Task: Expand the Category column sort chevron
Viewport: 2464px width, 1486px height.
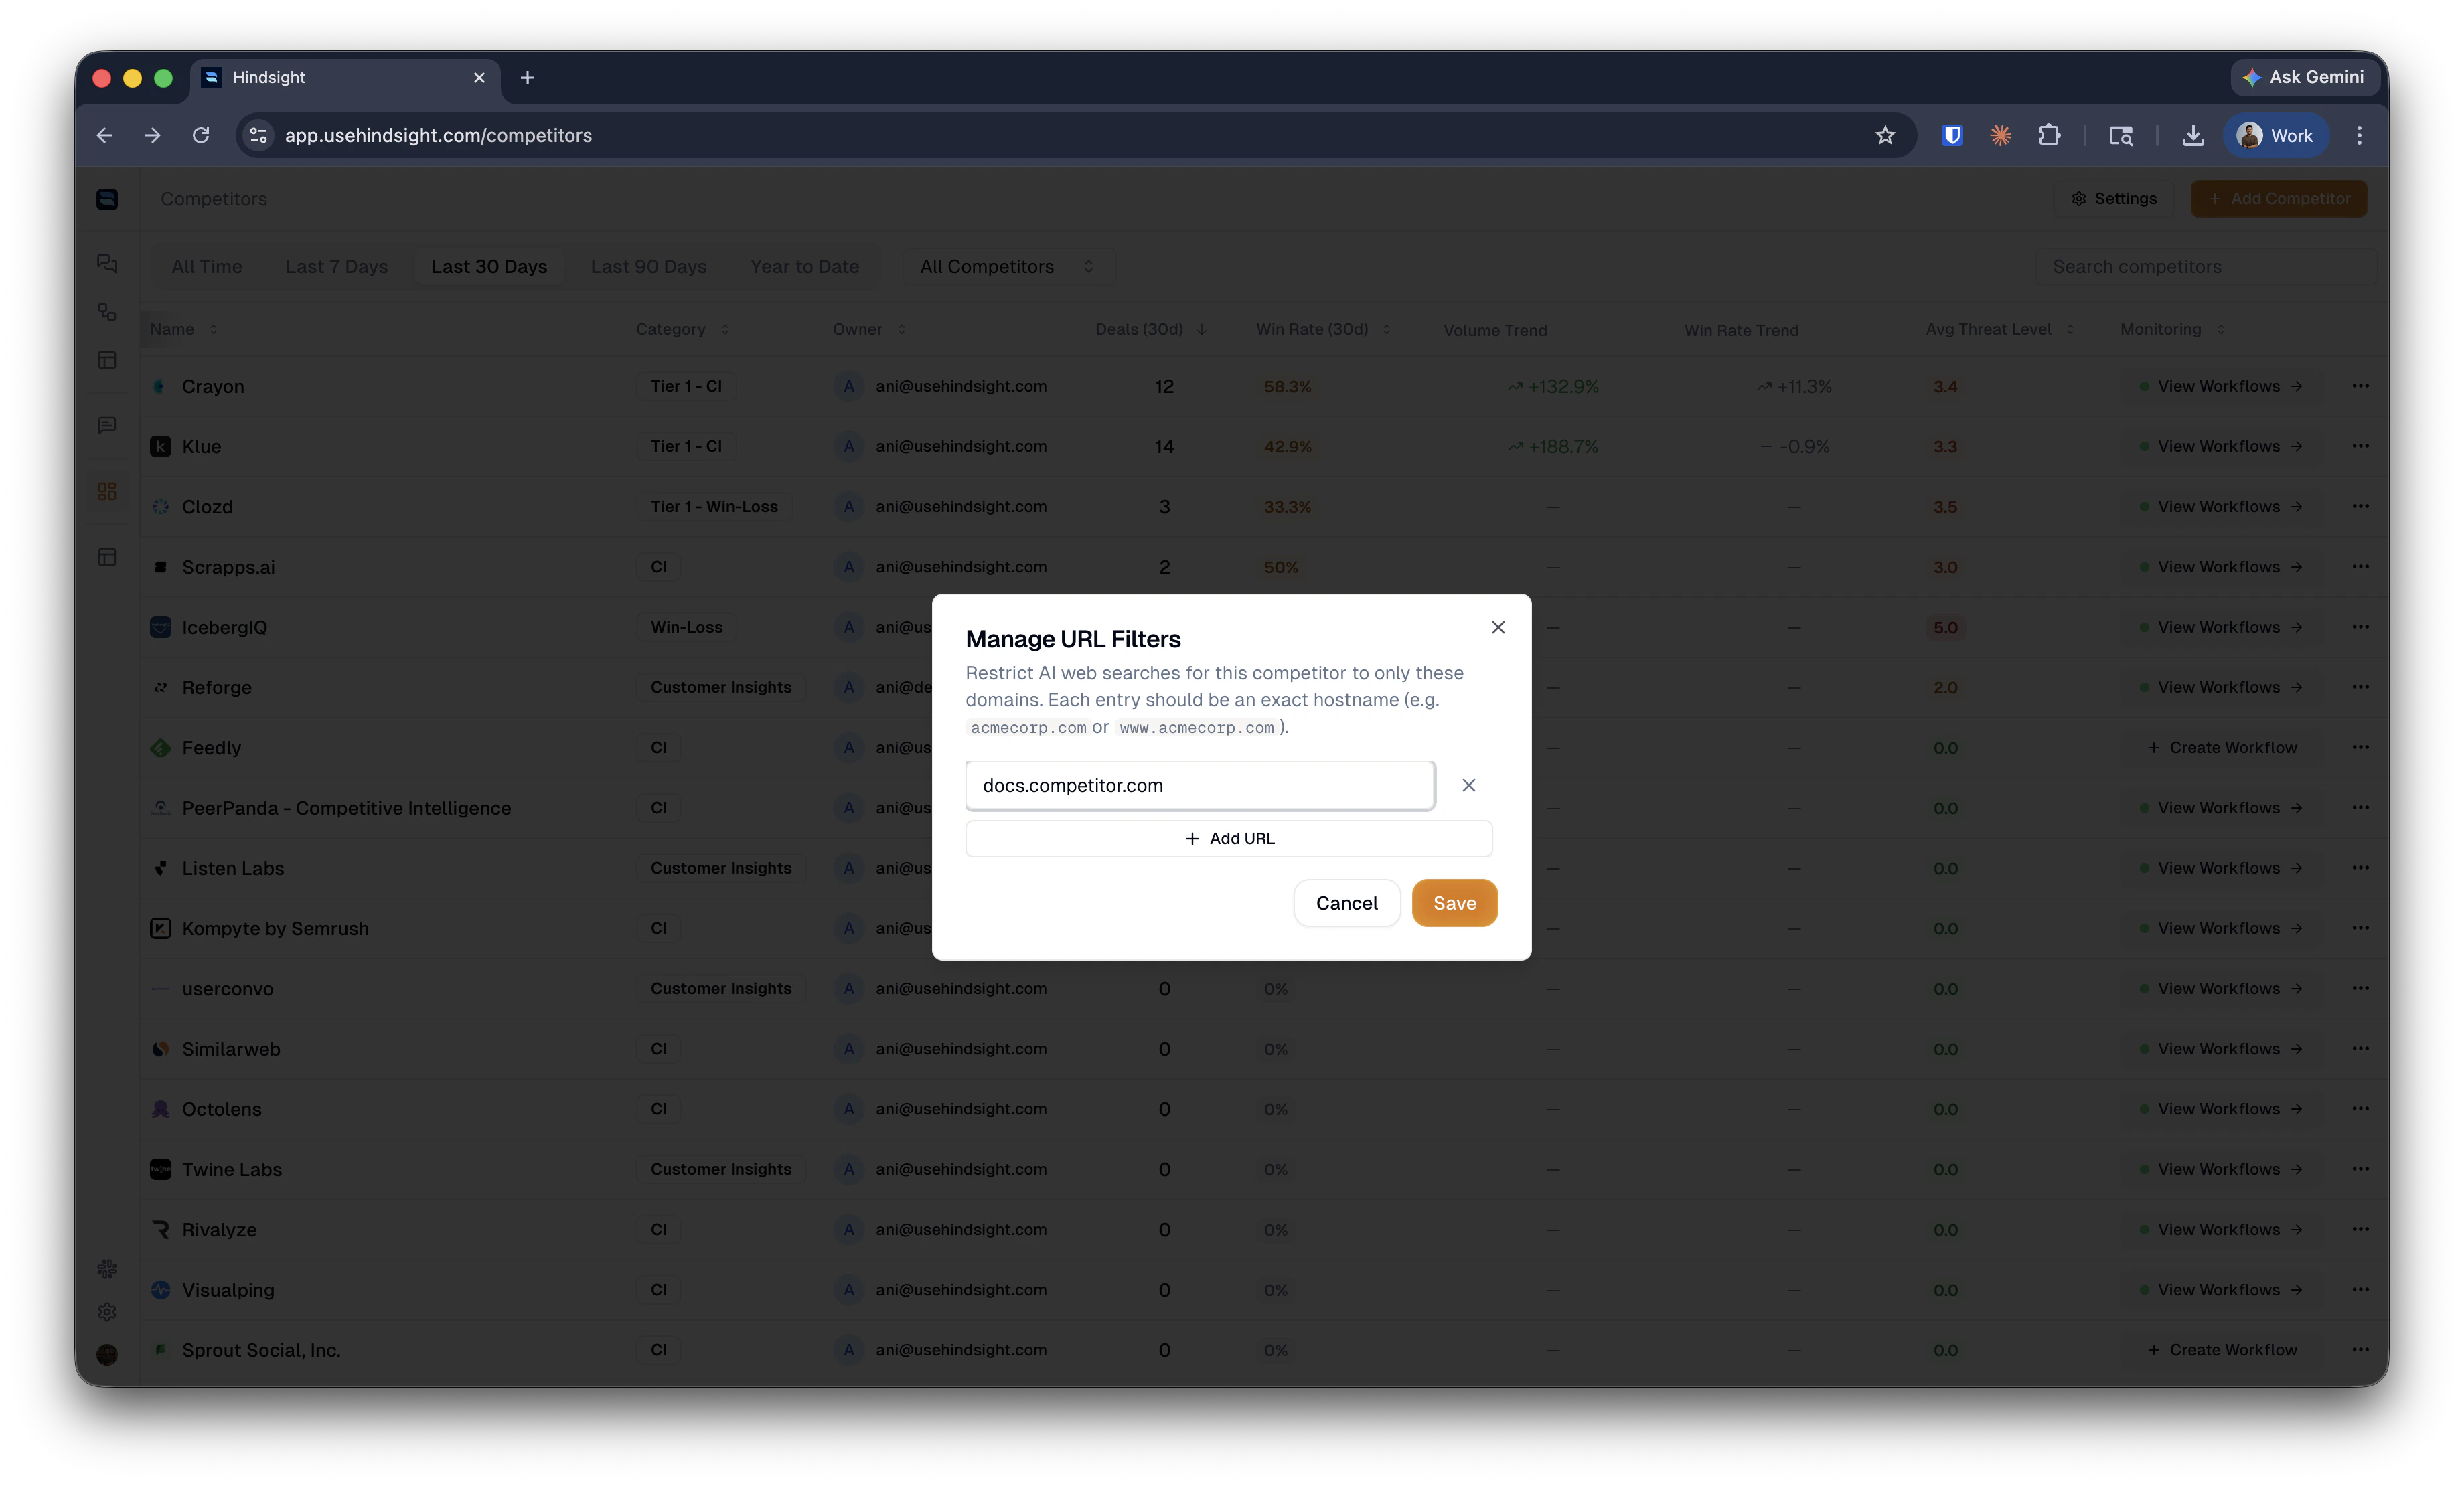Action: pyautogui.click(x=725, y=329)
